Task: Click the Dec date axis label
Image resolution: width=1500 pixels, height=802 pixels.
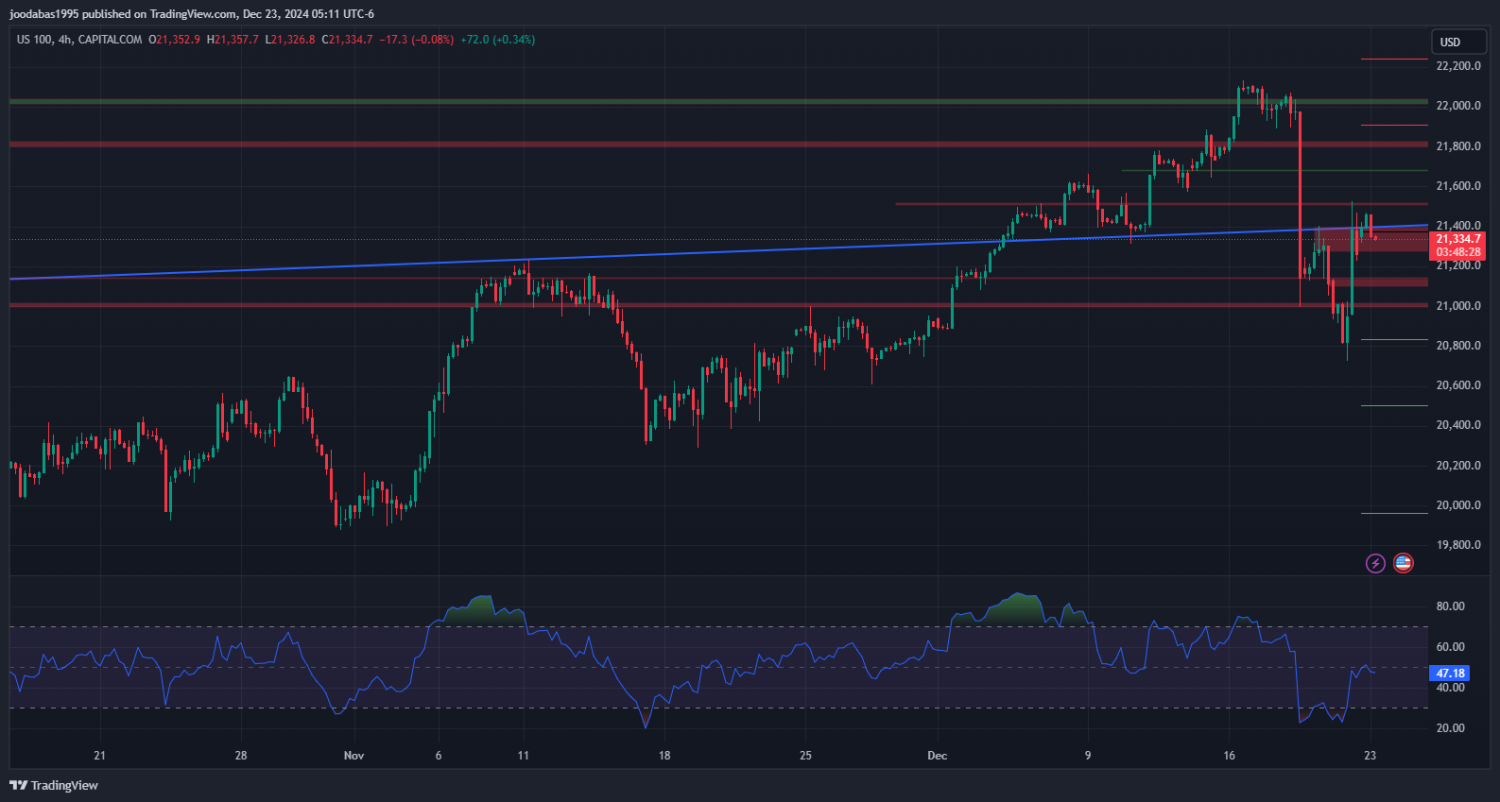Action: pos(937,756)
